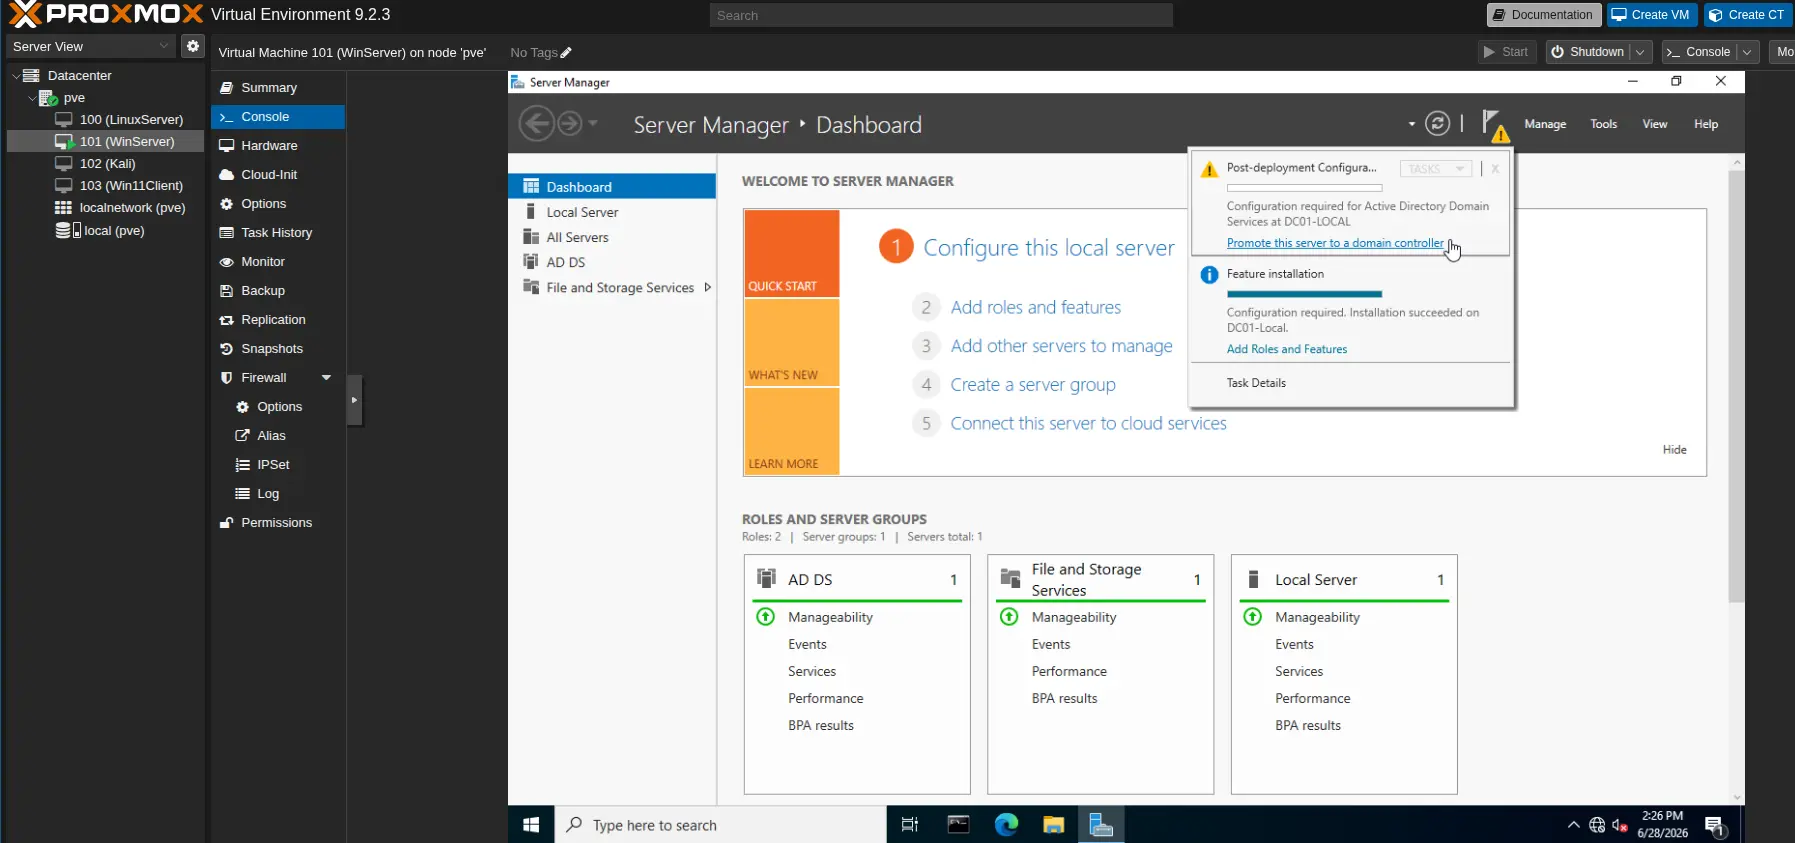Click the muted volume tray icon
Viewport: 1795px width, 843px height.
coord(1620,826)
